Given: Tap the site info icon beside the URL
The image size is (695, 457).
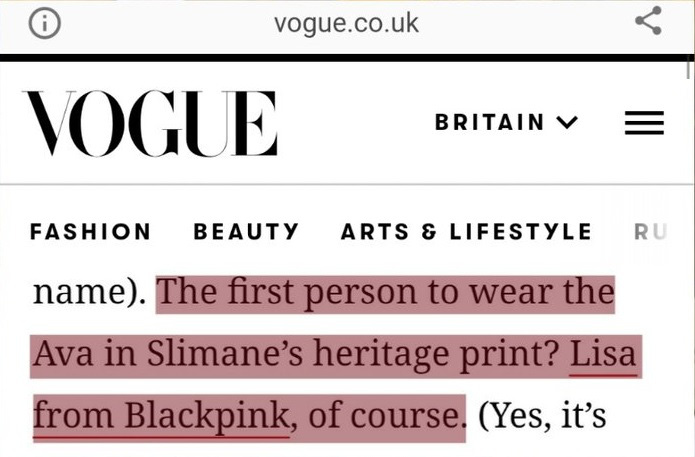Looking at the screenshot, I should coord(45,23).
